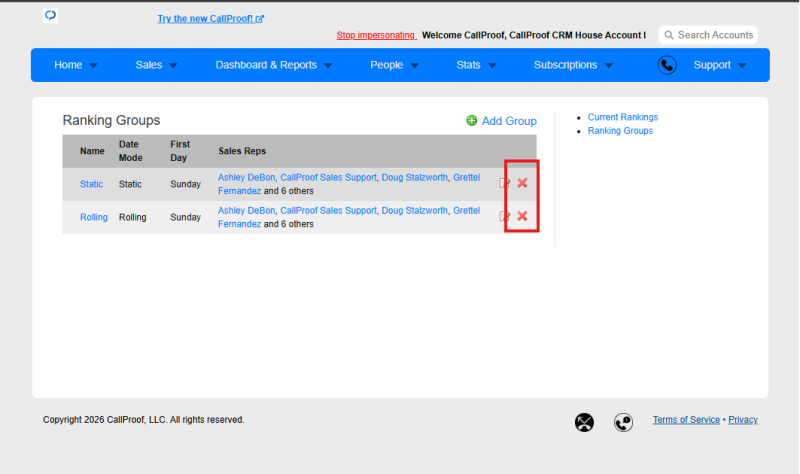Screen dimensions: 800x474
Task: Edit the Static ranking group
Action: coord(504,183)
